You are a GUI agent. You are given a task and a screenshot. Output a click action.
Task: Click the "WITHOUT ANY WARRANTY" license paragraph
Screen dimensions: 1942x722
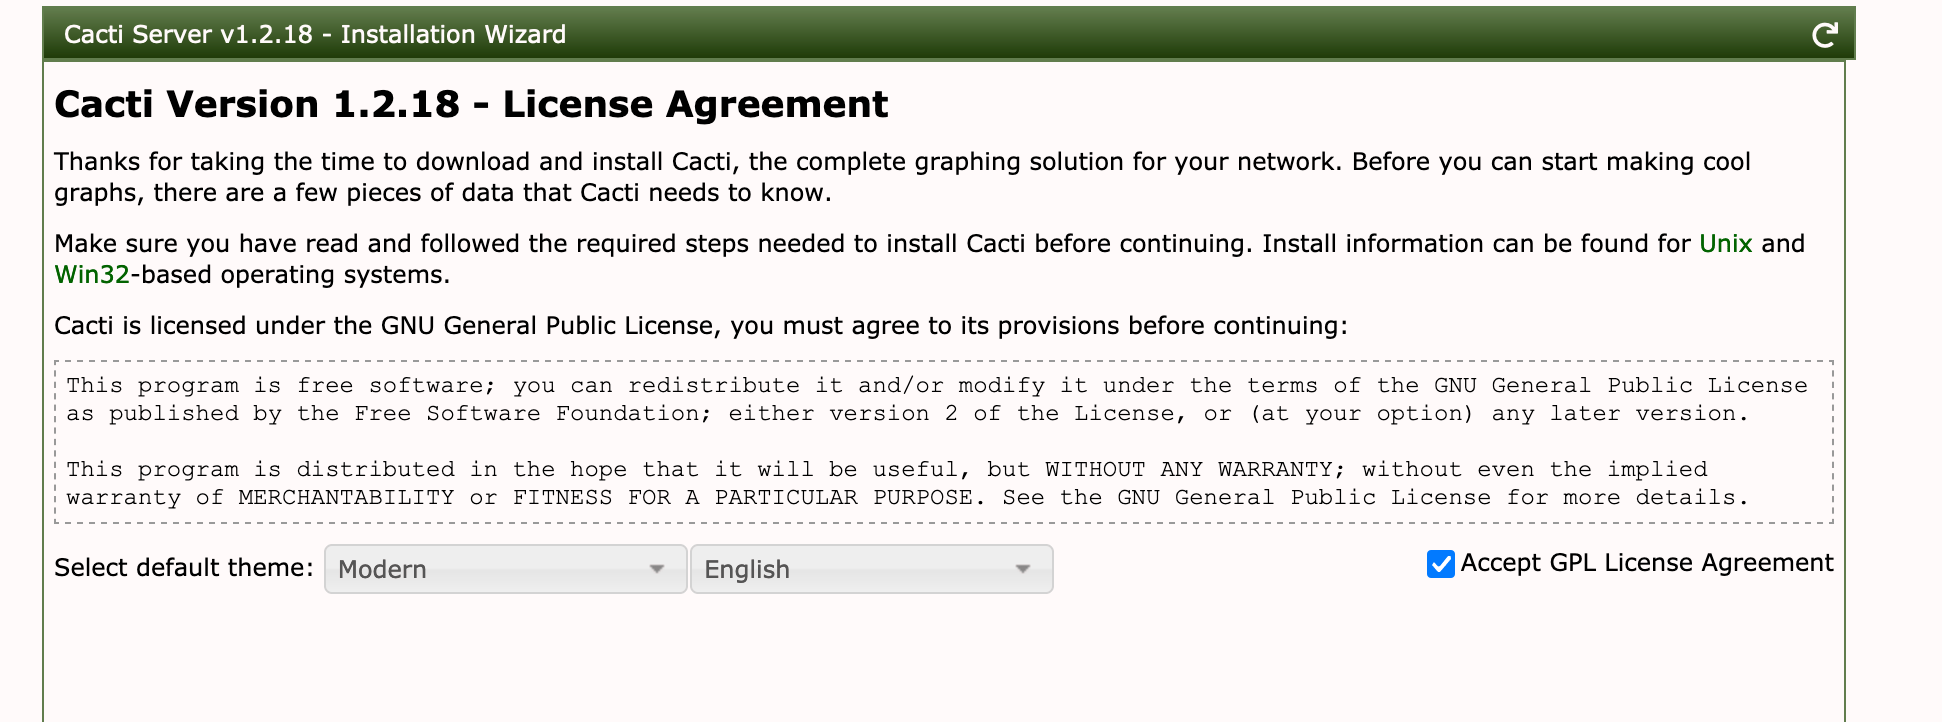click(1188, 470)
